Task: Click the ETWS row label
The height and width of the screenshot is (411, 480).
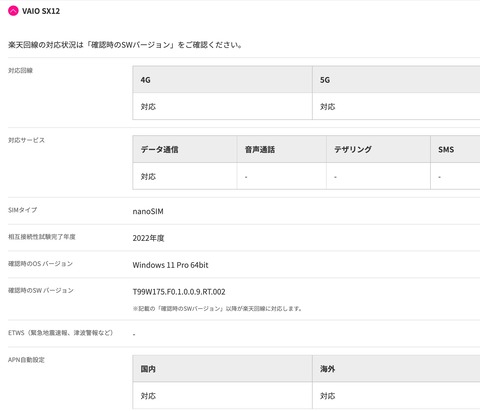Action: coord(60,333)
